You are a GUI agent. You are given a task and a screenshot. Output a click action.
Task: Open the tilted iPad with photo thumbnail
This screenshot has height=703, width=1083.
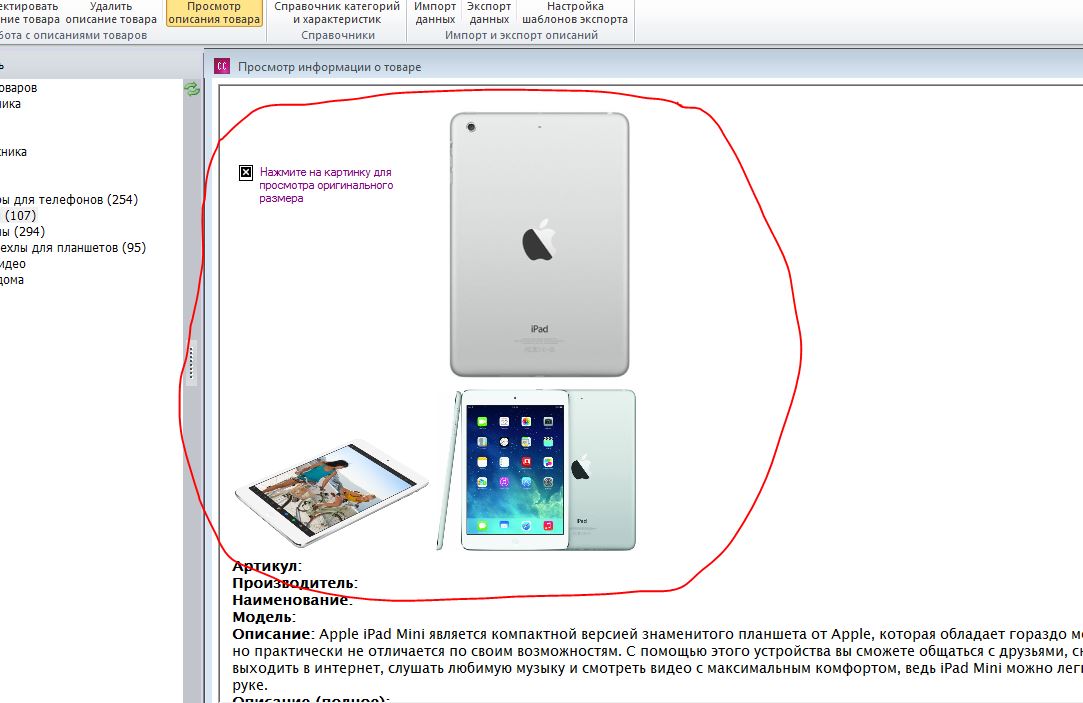(332, 493)
